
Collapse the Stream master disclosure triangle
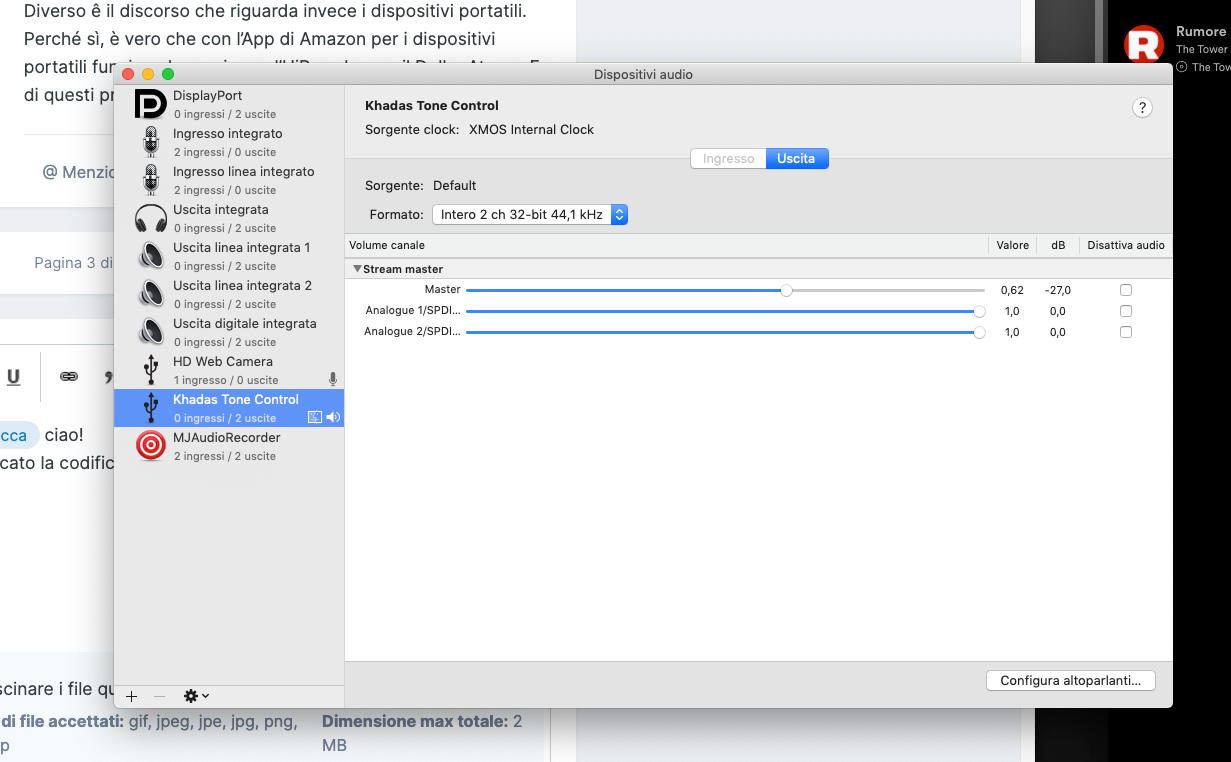357,269
